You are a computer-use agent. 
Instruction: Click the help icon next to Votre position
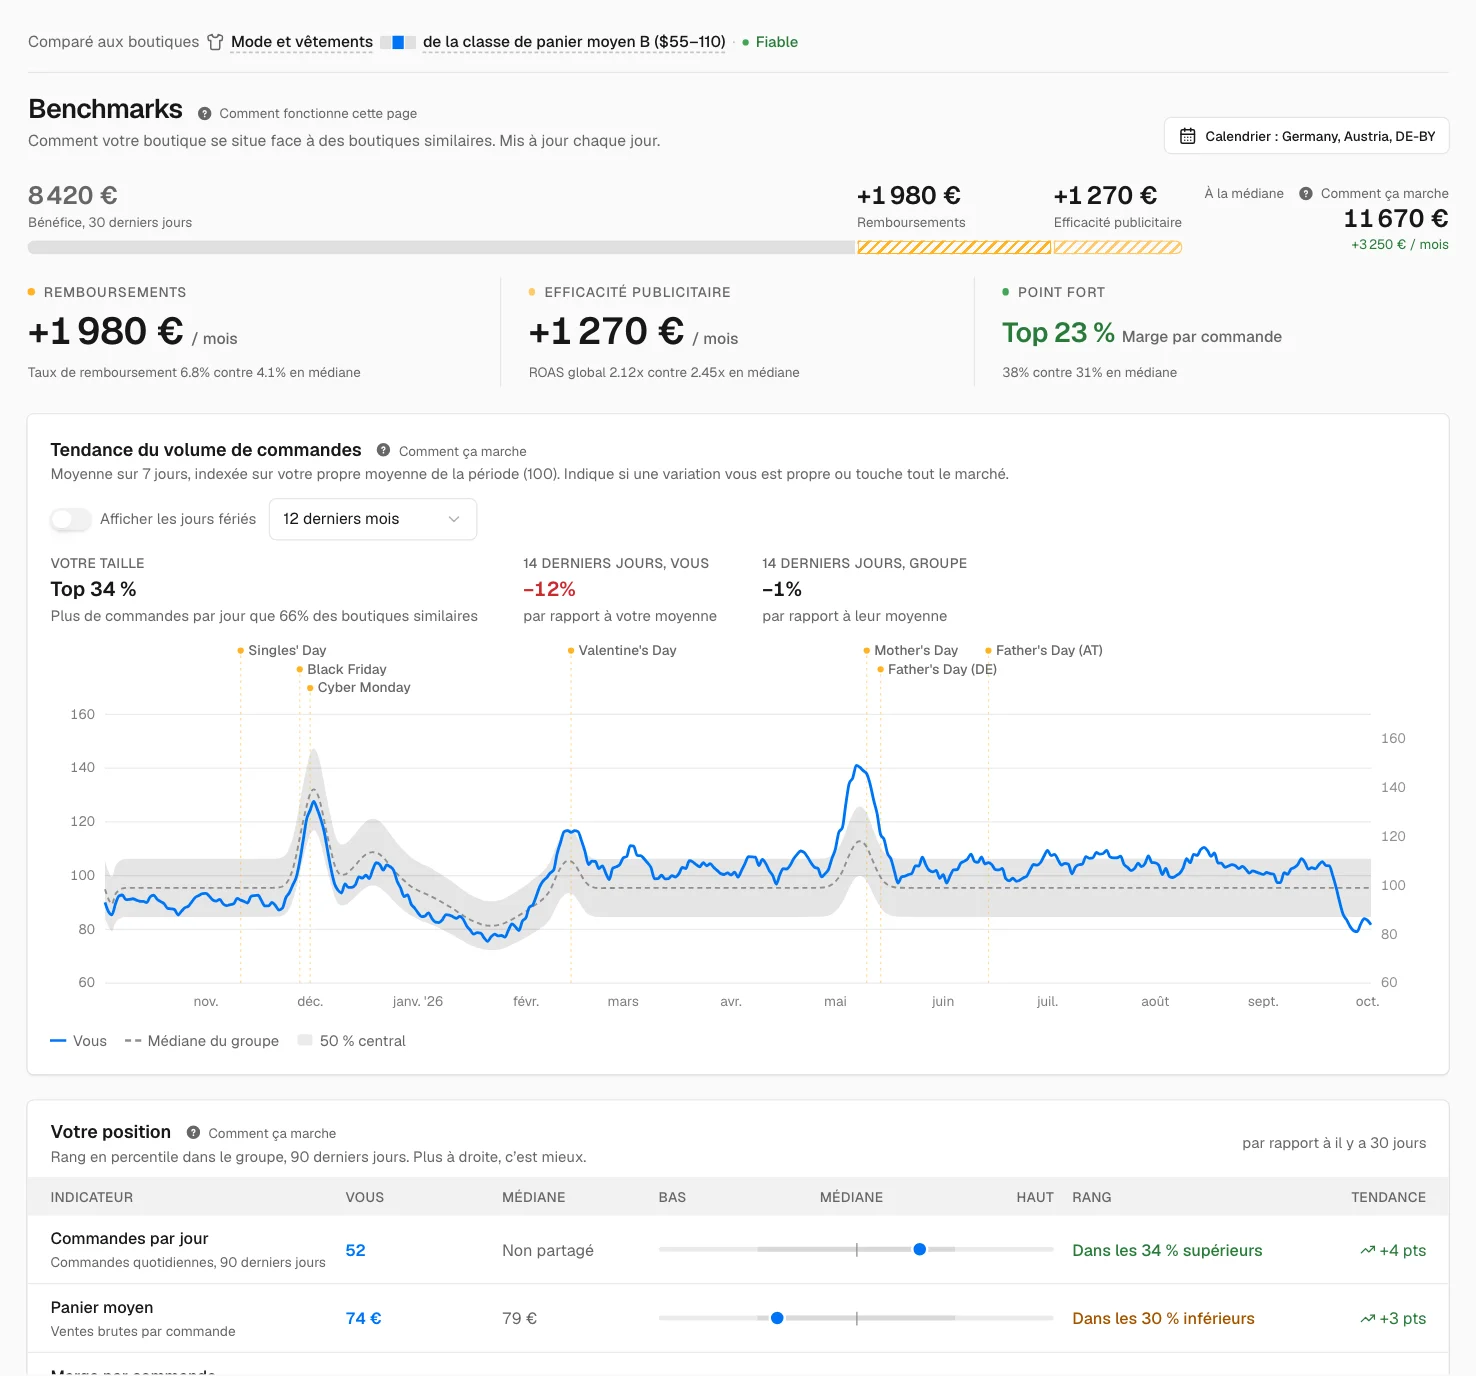click(193, 1132)
